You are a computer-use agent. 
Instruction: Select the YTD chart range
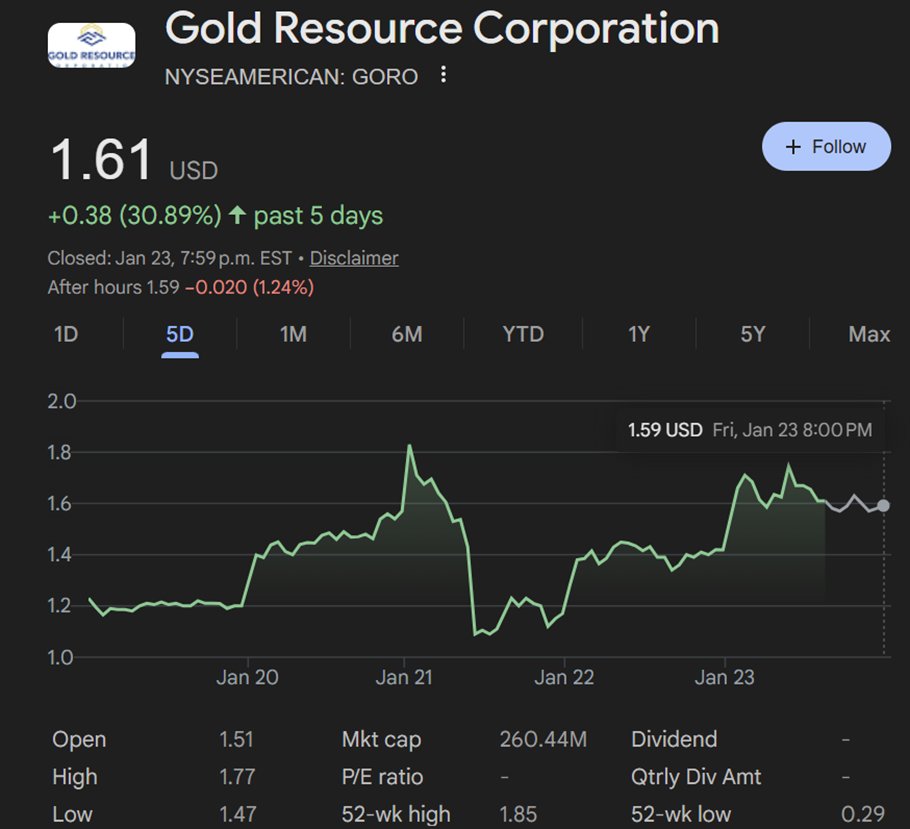[523, 334]
